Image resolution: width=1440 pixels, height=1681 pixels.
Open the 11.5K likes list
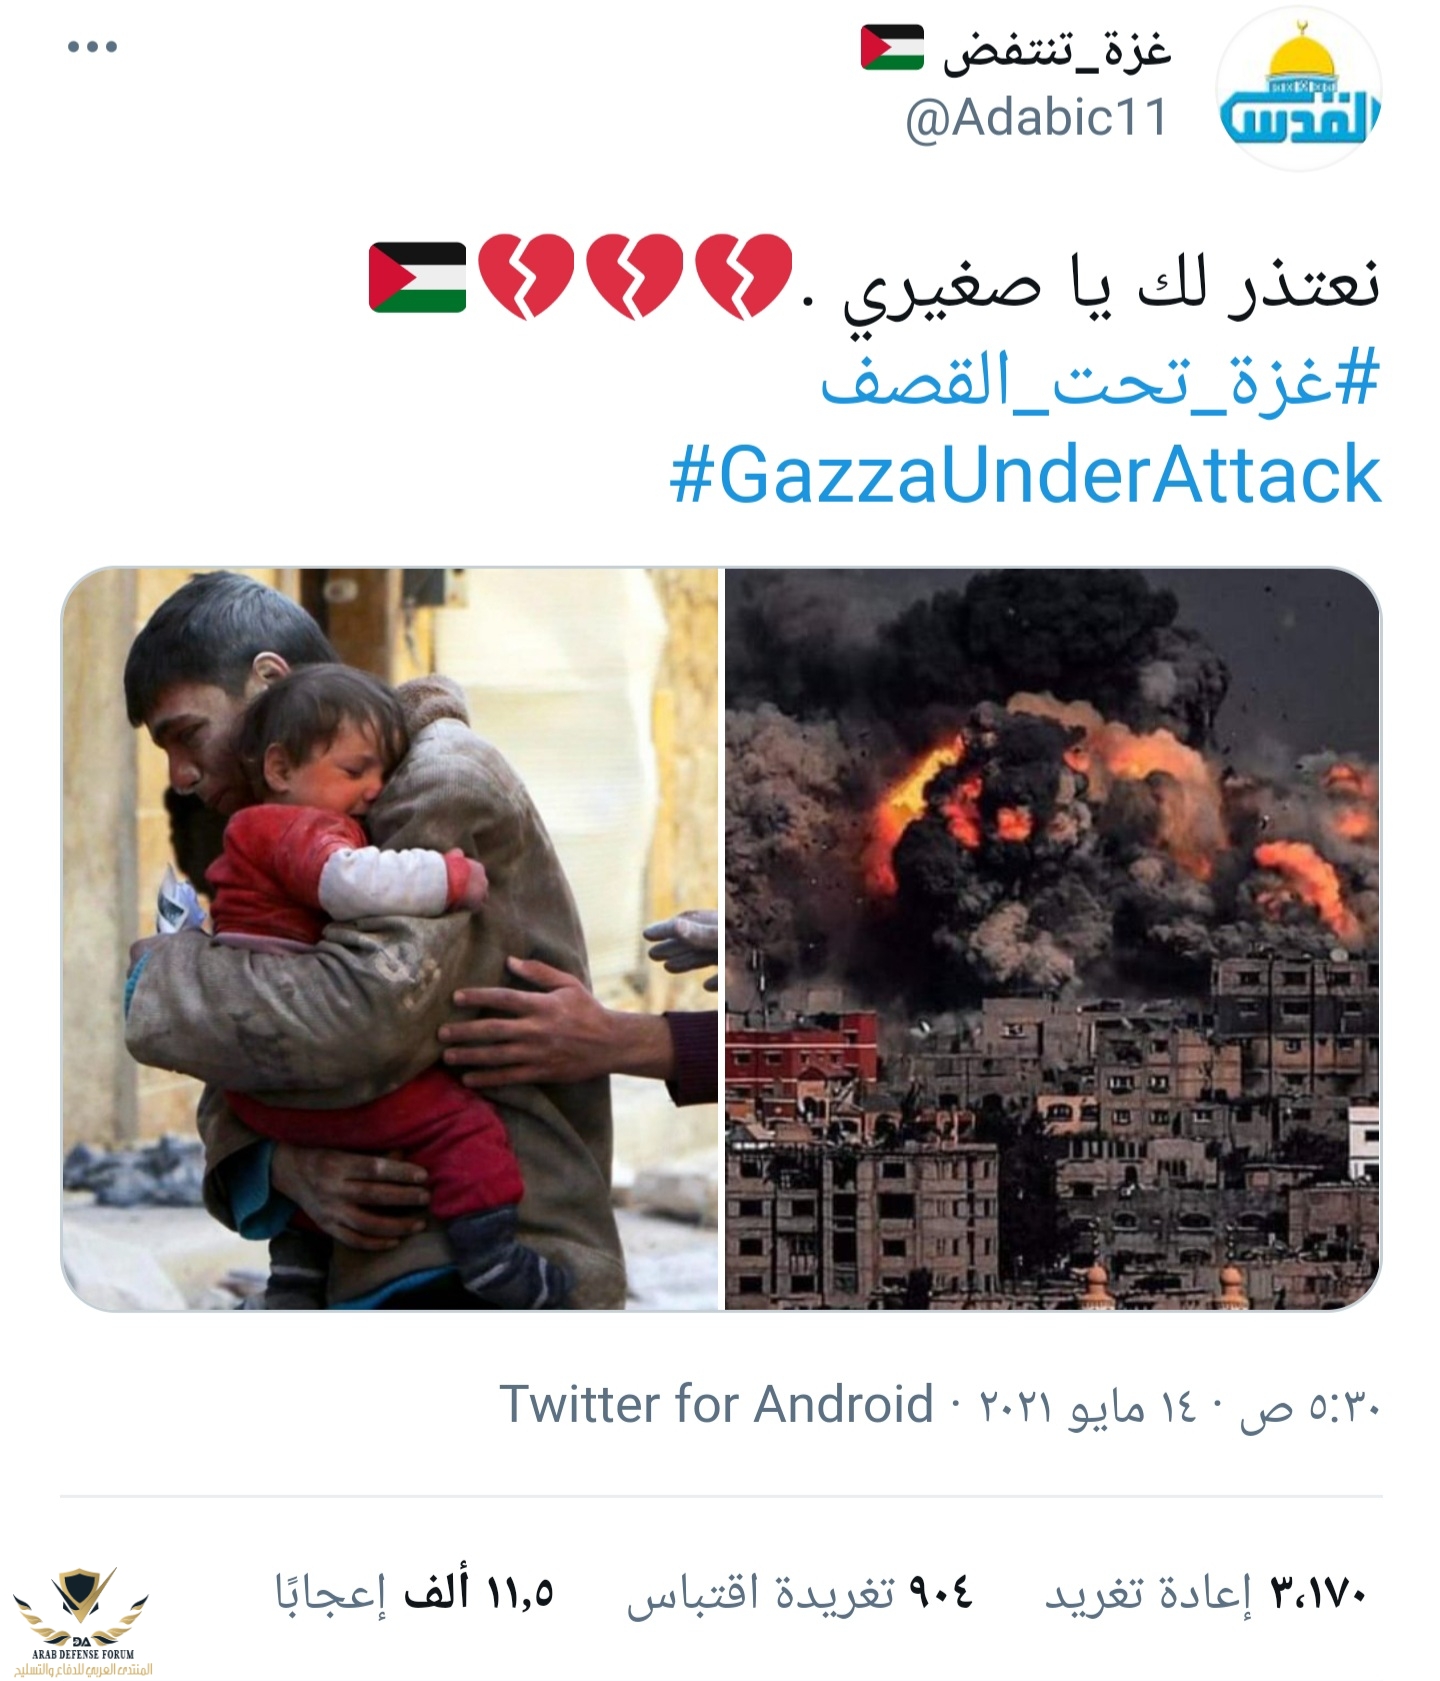[414, 1592]
